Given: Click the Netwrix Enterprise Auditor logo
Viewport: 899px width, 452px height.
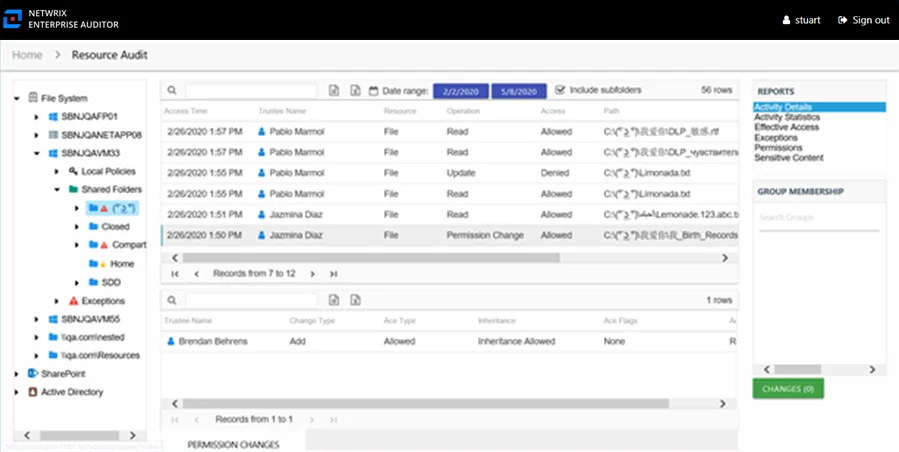Looking at the screenshot, I should tap(12, 19).
